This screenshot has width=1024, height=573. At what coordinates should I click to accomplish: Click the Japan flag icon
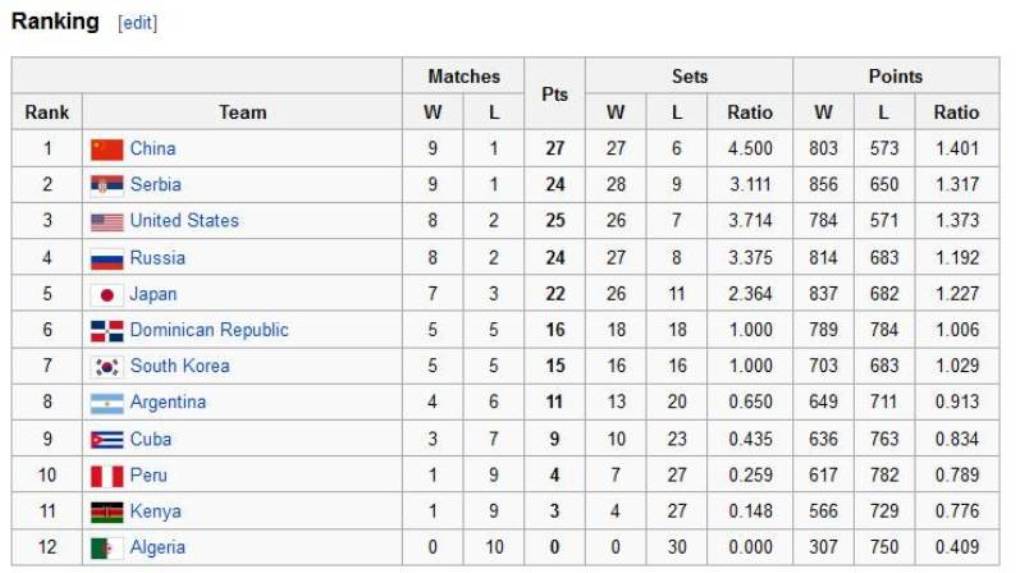pyautogui.click(x=106, y=295)
